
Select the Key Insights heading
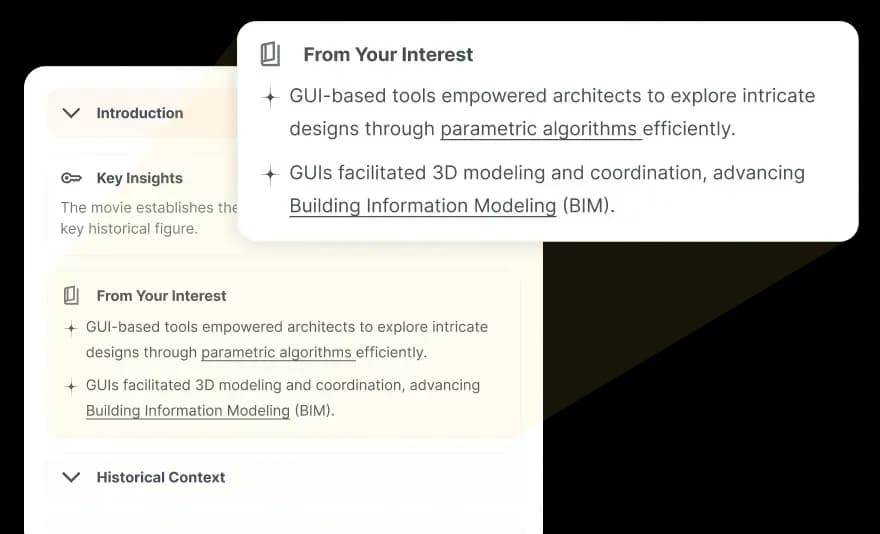pos(140,178)
